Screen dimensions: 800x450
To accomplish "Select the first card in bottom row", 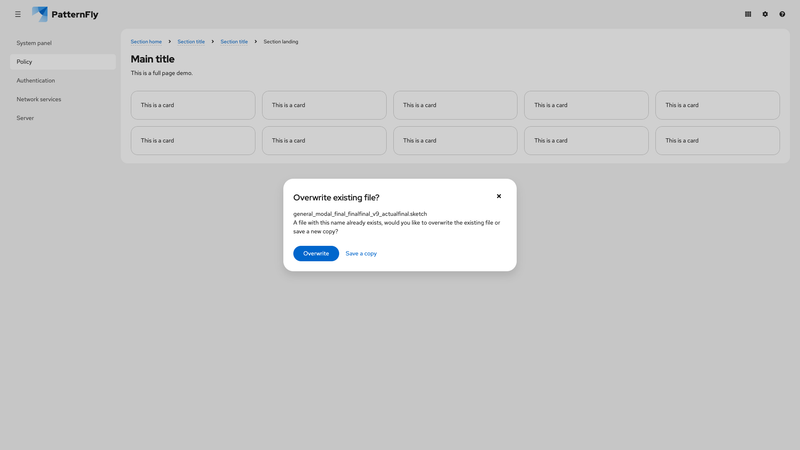I will pyautogui.click(x=193, y=141).
